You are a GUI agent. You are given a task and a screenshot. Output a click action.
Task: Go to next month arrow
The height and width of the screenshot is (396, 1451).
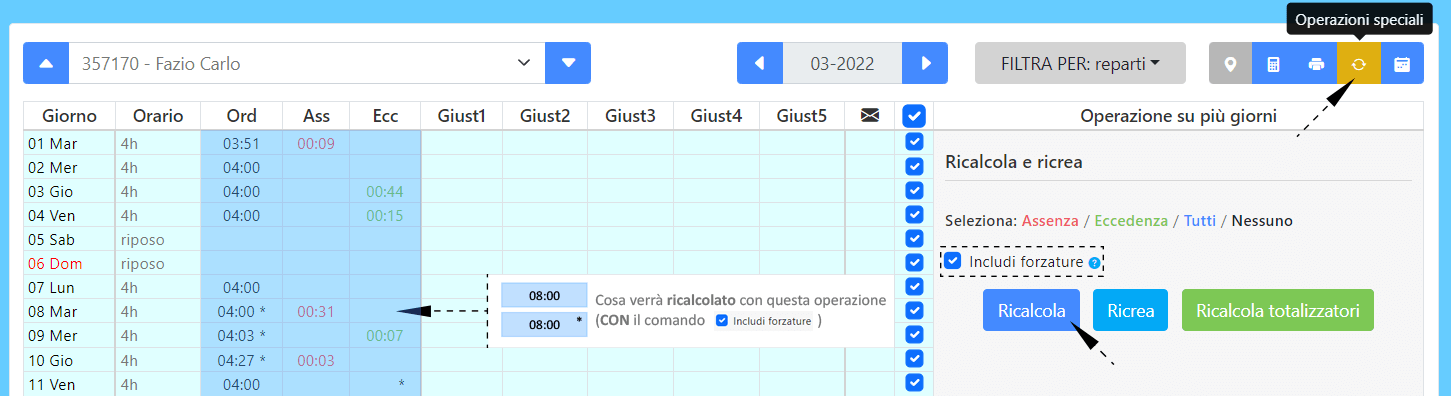925,63
